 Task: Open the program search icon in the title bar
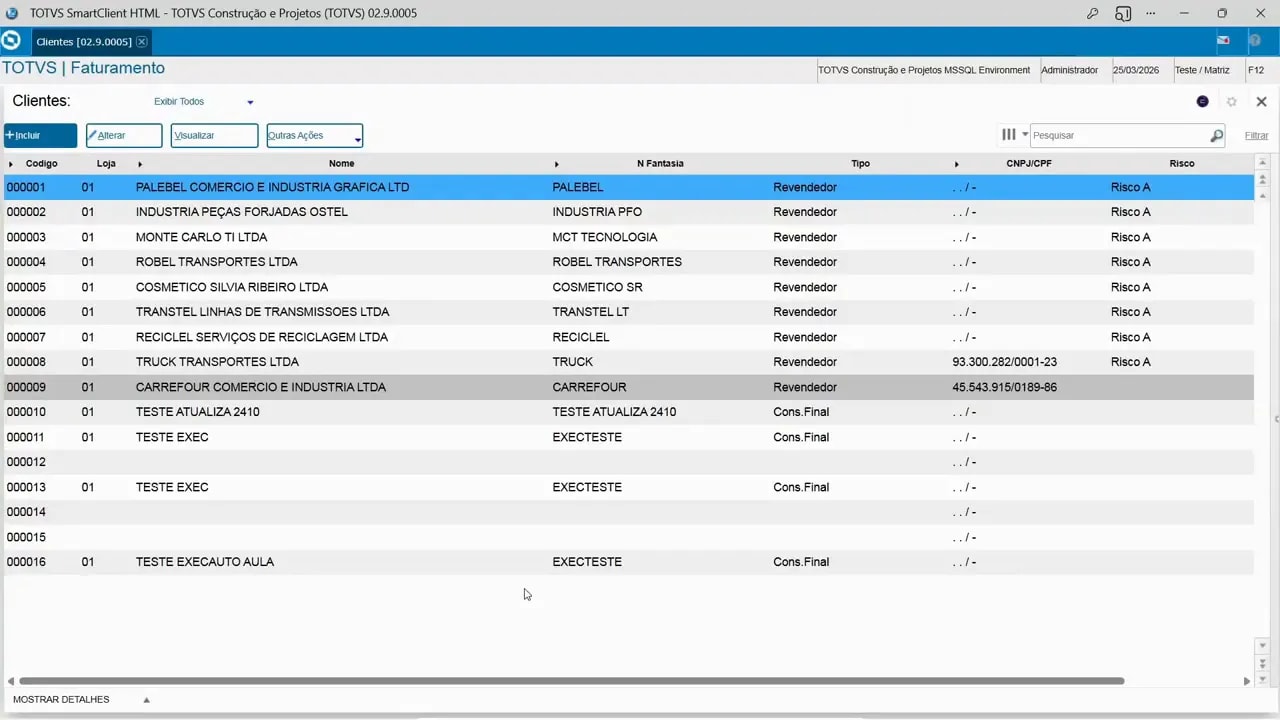(1123, 13)
